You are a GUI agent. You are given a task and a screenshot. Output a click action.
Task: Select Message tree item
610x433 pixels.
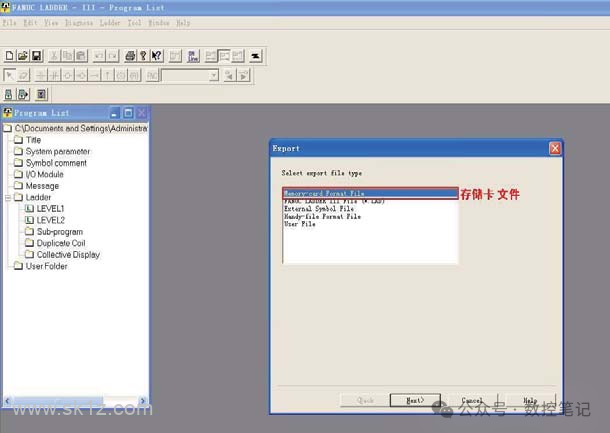coord(42,186)
